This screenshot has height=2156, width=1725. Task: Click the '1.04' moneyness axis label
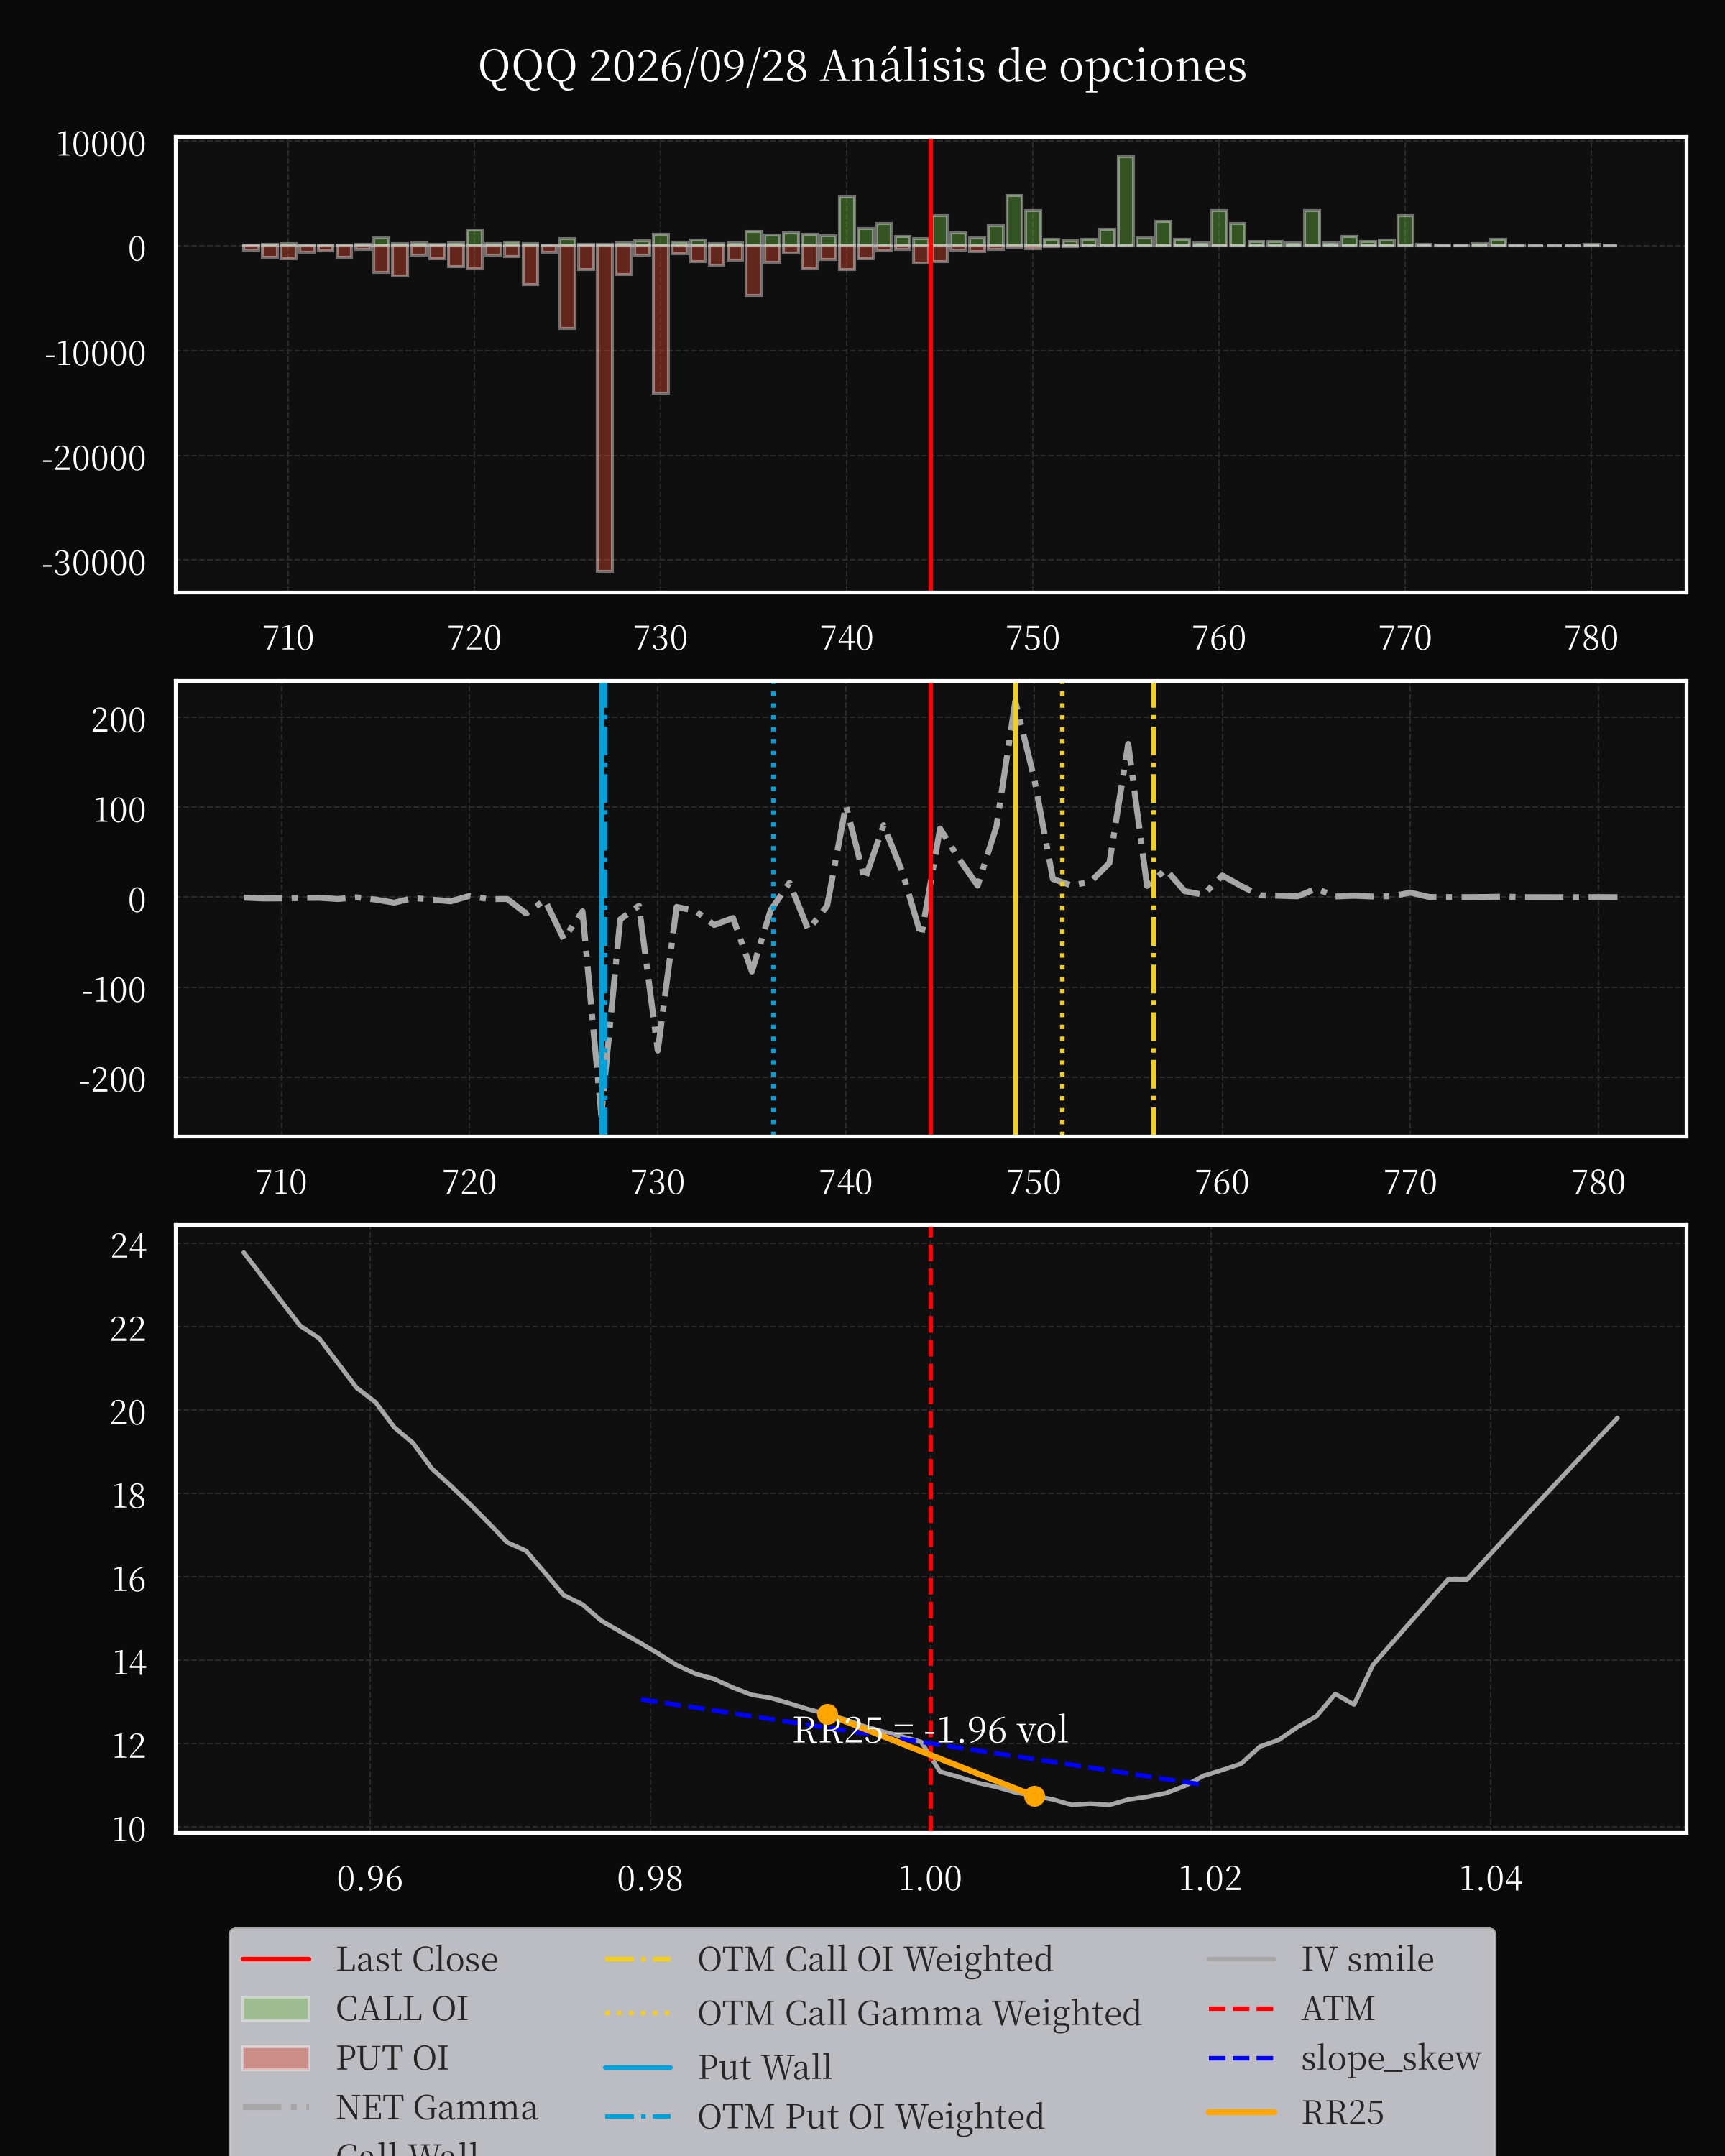(x=1491, y=1878)
